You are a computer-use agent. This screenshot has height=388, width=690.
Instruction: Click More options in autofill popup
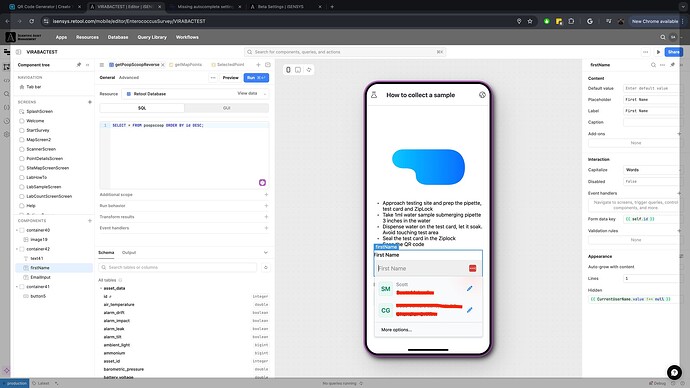(x=396, y=329)
